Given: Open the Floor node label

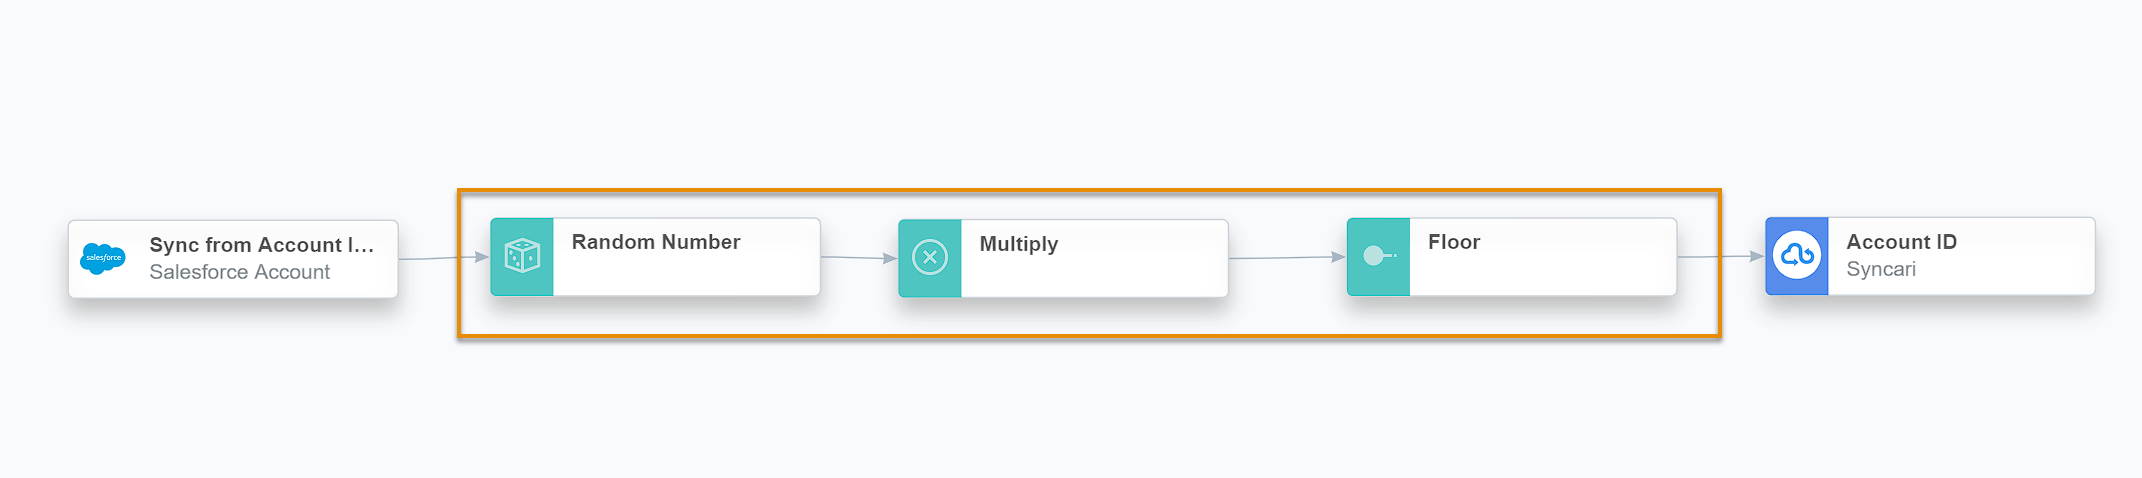Looking at the screenshot, I should [1453, 242].
